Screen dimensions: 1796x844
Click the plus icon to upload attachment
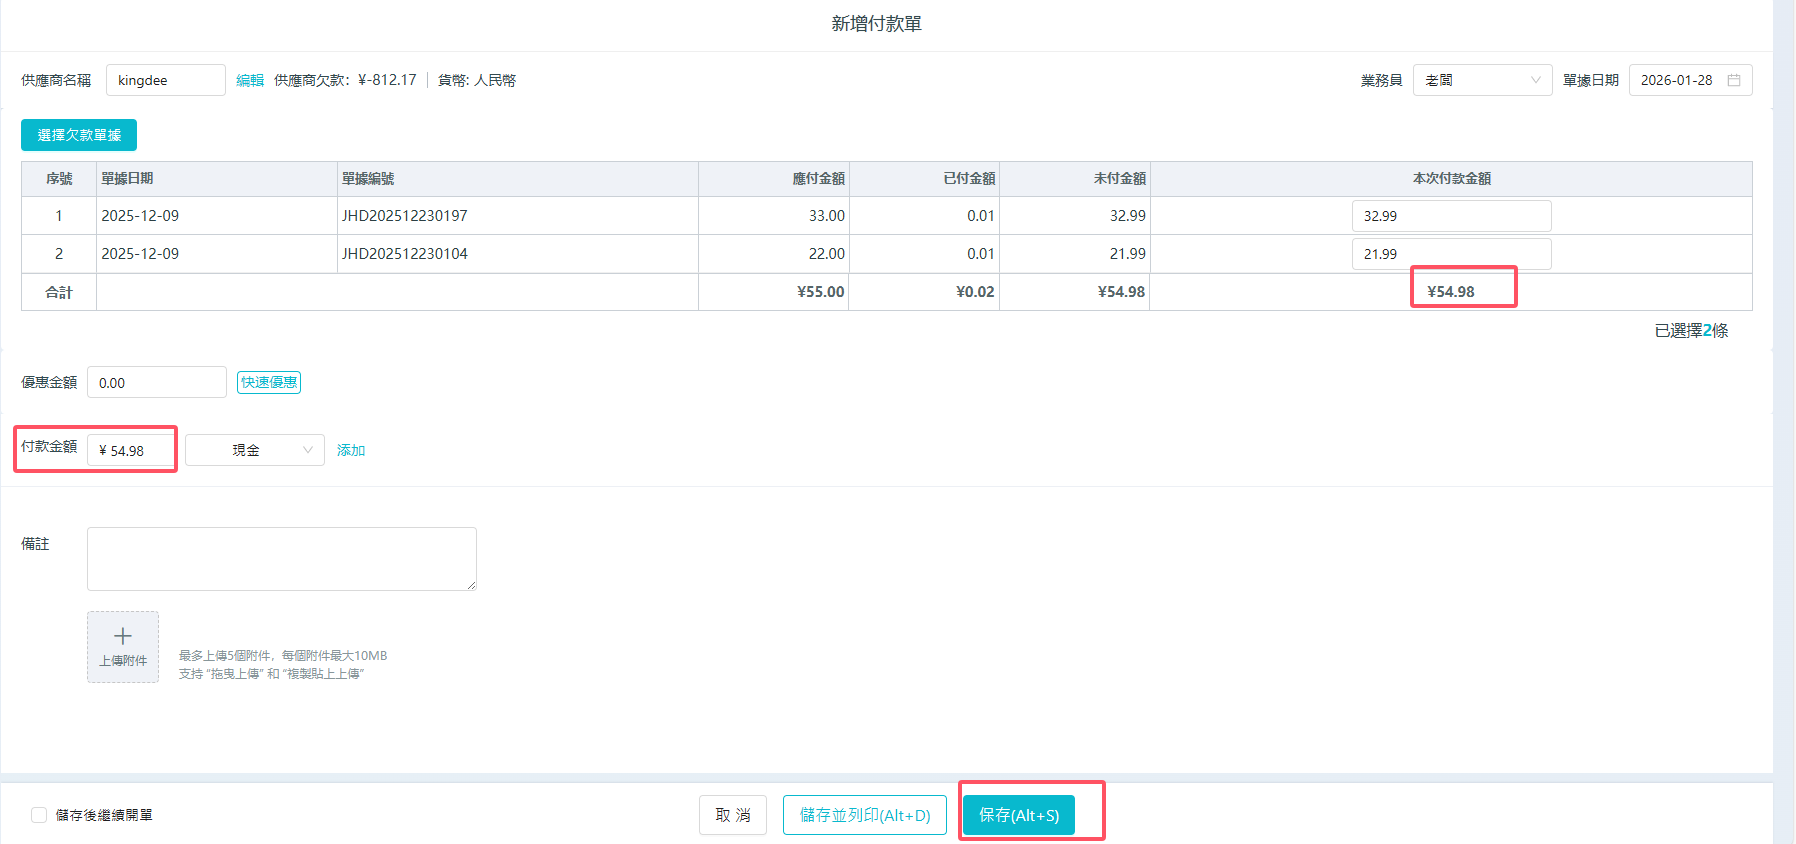[123, 637]
